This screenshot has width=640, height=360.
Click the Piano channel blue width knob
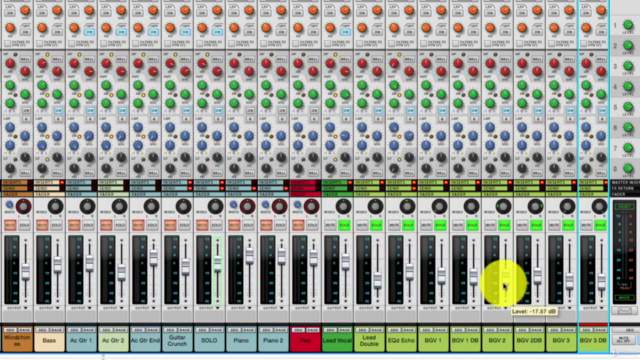(x=233, y=204)
